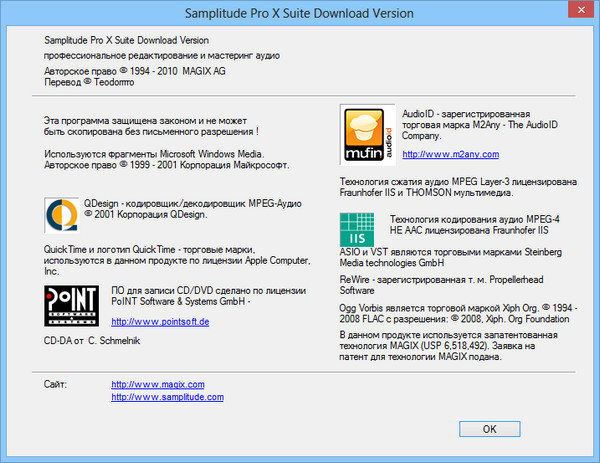Open the m2any.com link

click(x=450, y=154)
